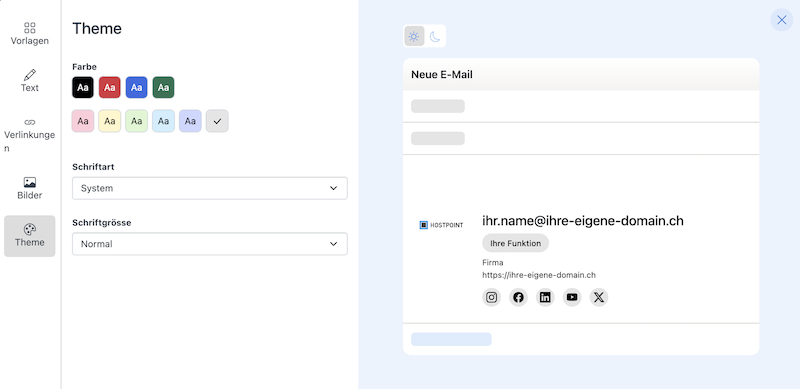Viewport: 800px width, 389px height.
Task: Click the YouTube icon in signature
Action: 572,297
